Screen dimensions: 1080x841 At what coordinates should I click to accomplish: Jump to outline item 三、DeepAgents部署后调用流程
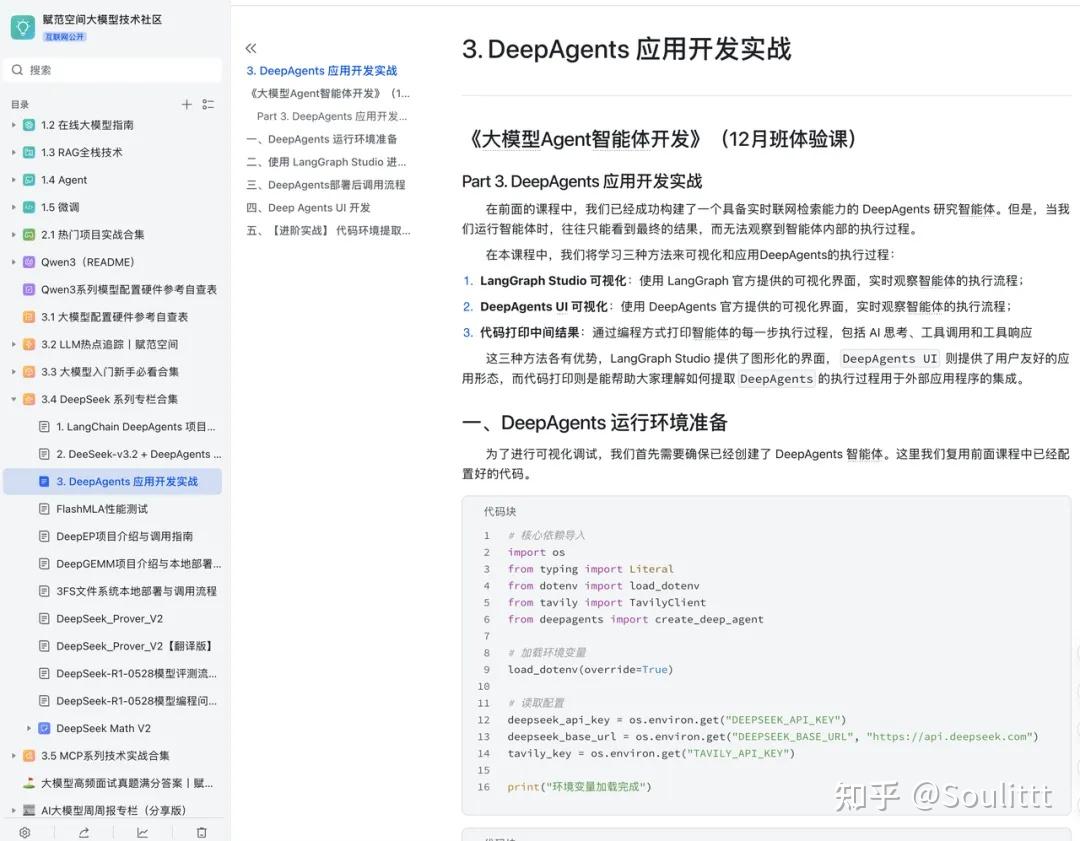pyautogui.click(x=326, y=185)
